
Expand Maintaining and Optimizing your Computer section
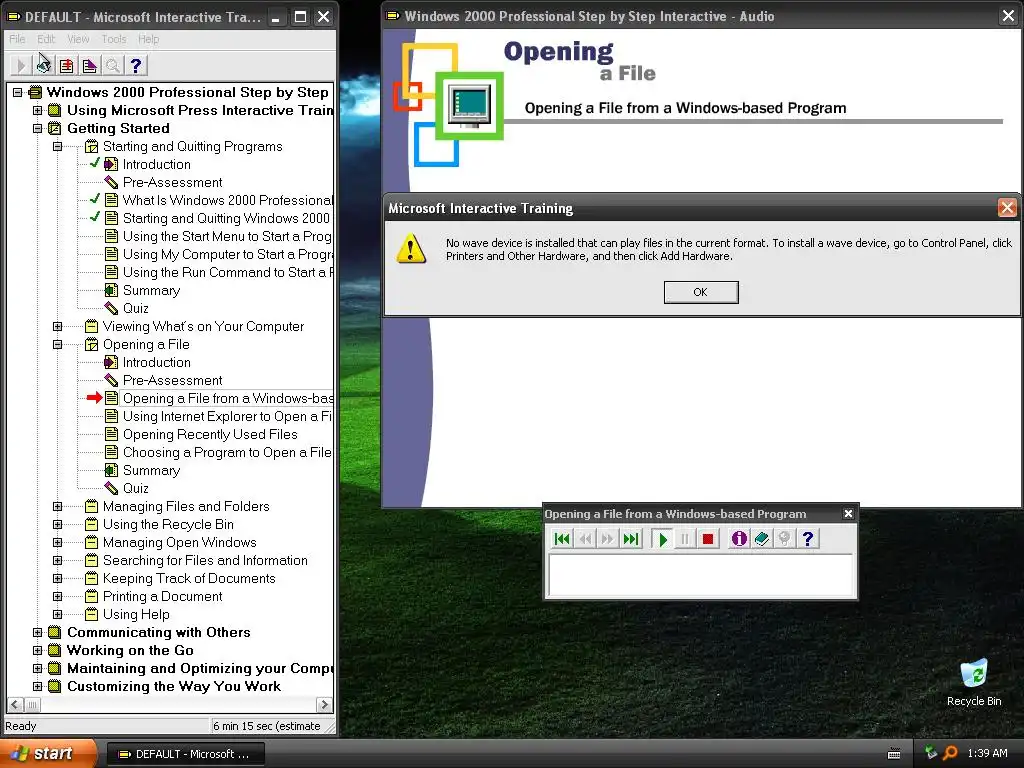(38, 668)
